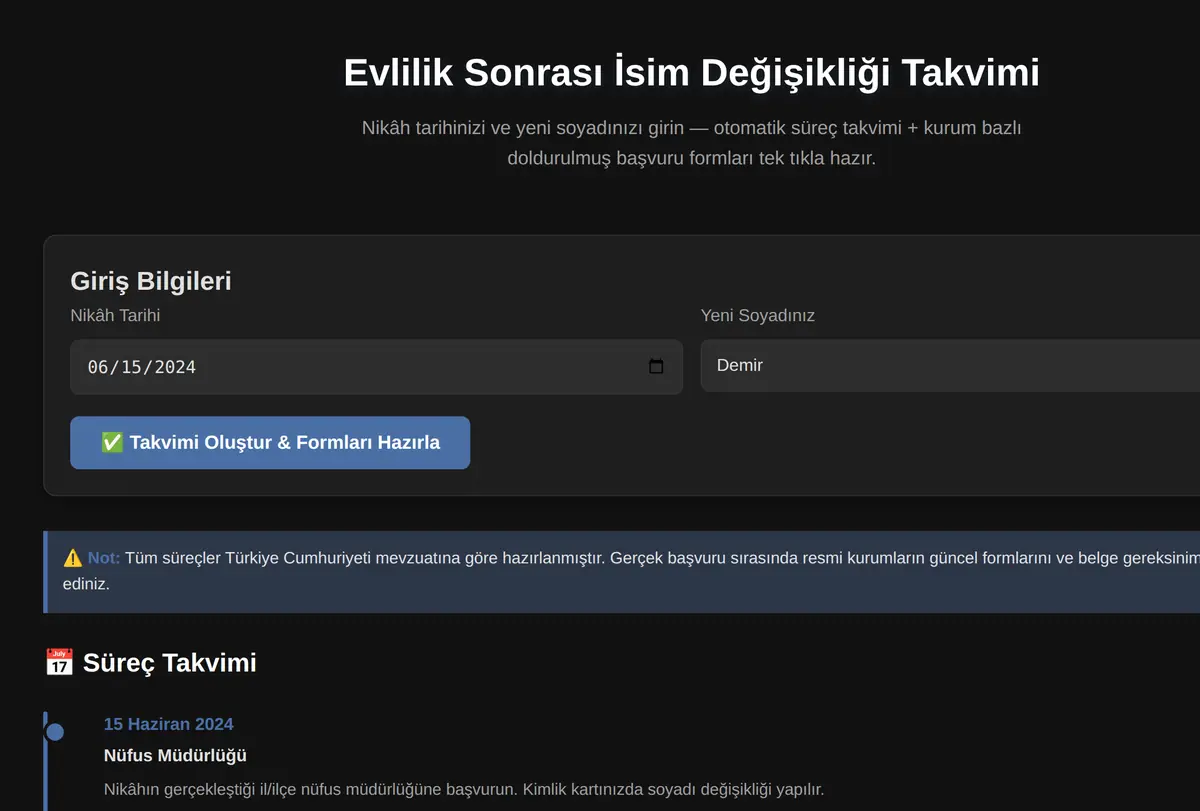Click the warning icon in the Not banner
This screenshot has height=811, width=1200.
pos(73,558)
